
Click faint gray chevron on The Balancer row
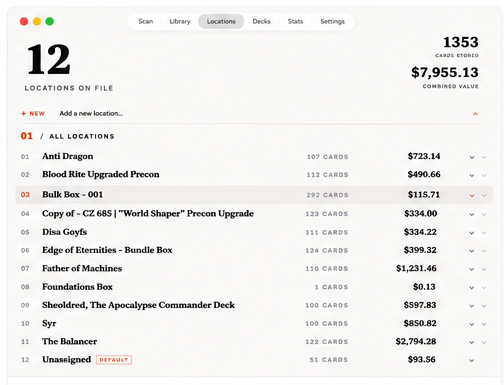pos(484,342)
